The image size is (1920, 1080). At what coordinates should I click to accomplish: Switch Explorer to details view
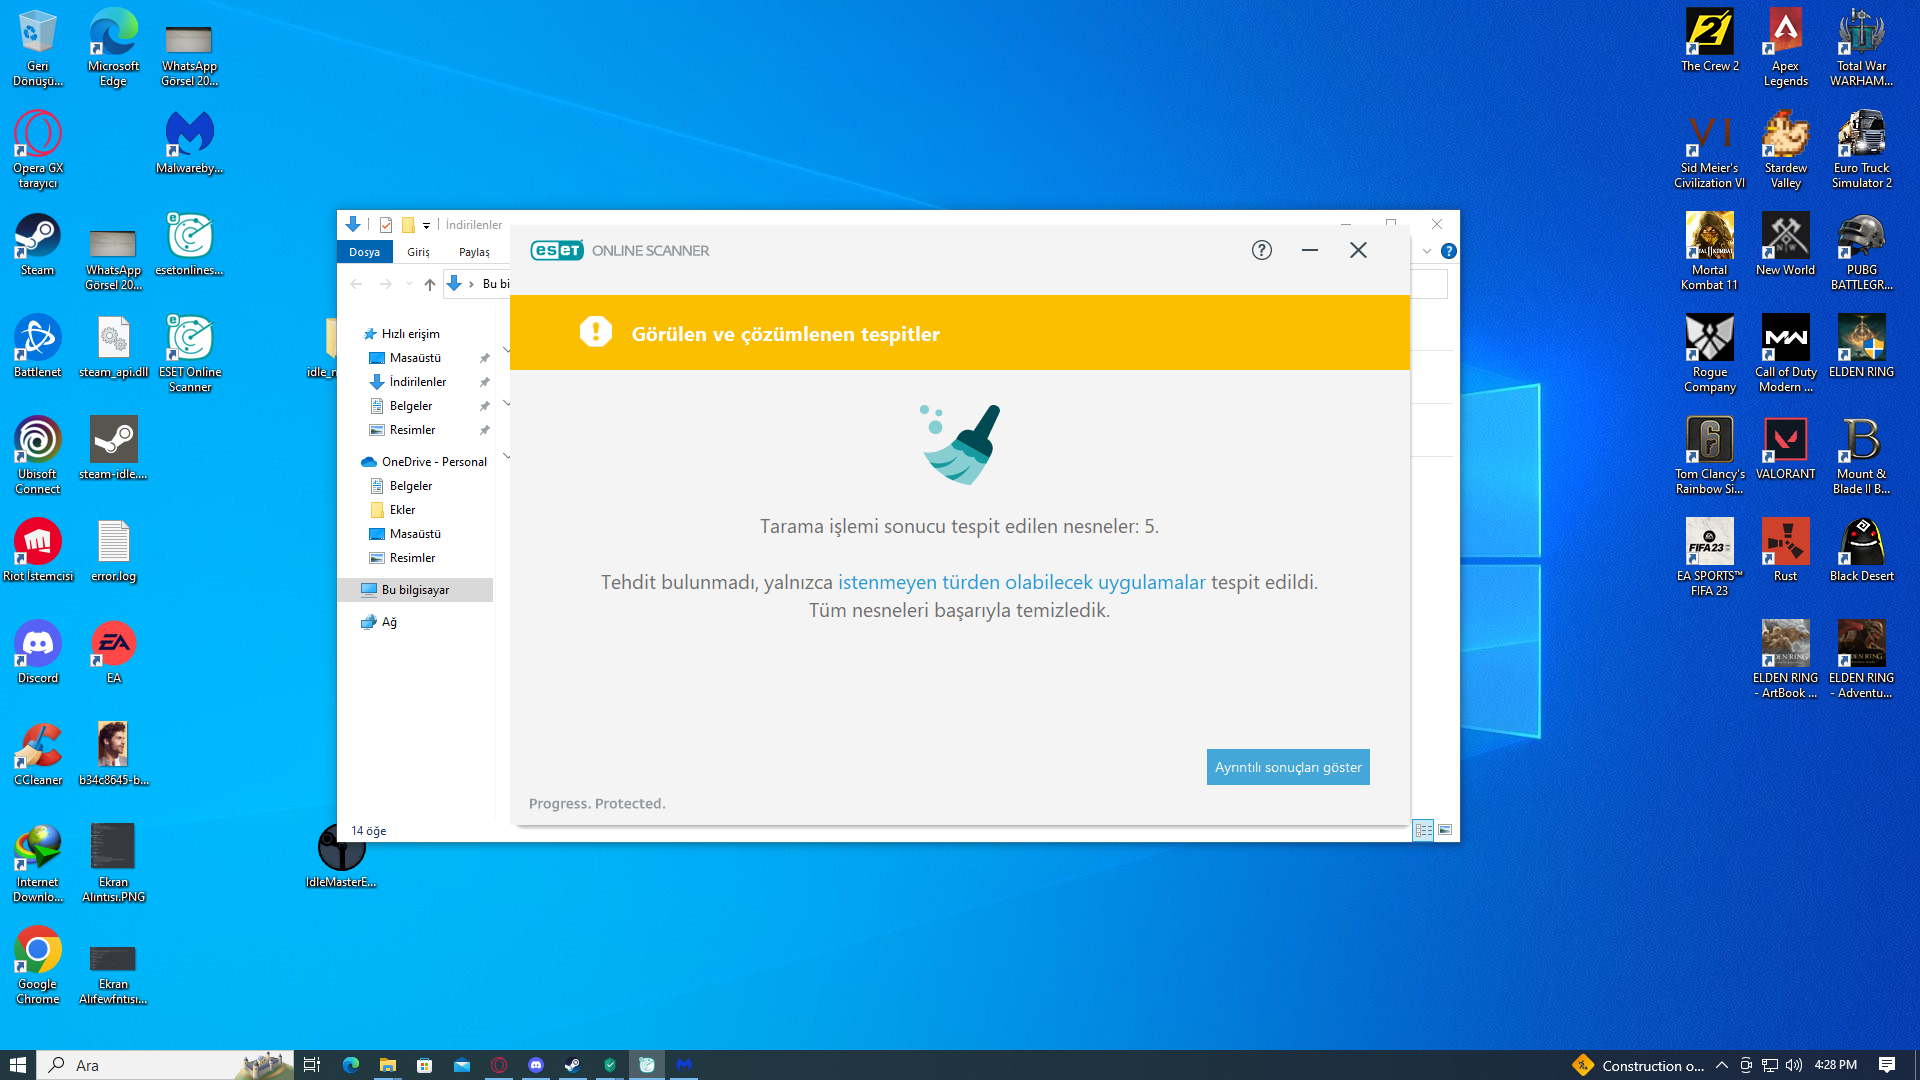(x=1423, y=830)
